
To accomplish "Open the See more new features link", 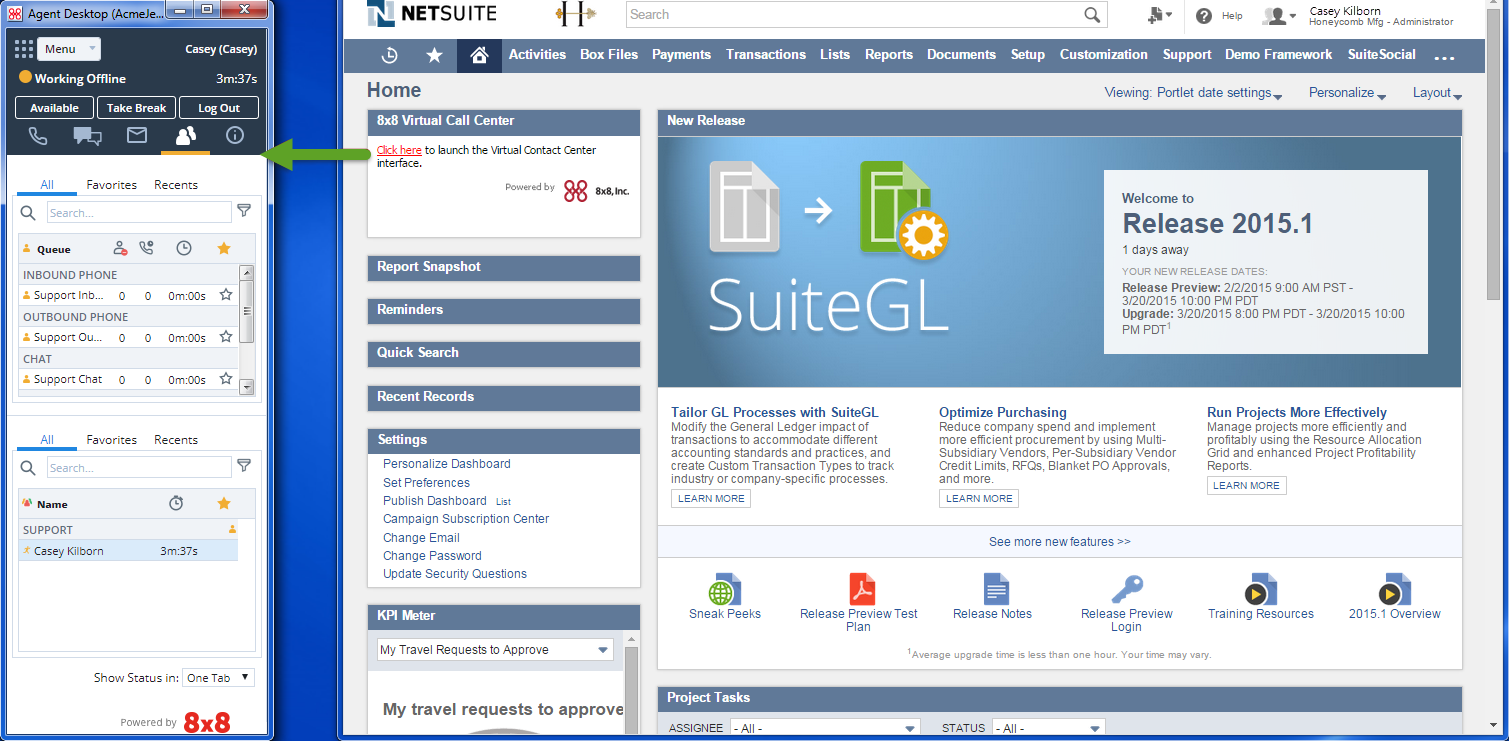I will pyautogui.click(x=1059, y=542).
